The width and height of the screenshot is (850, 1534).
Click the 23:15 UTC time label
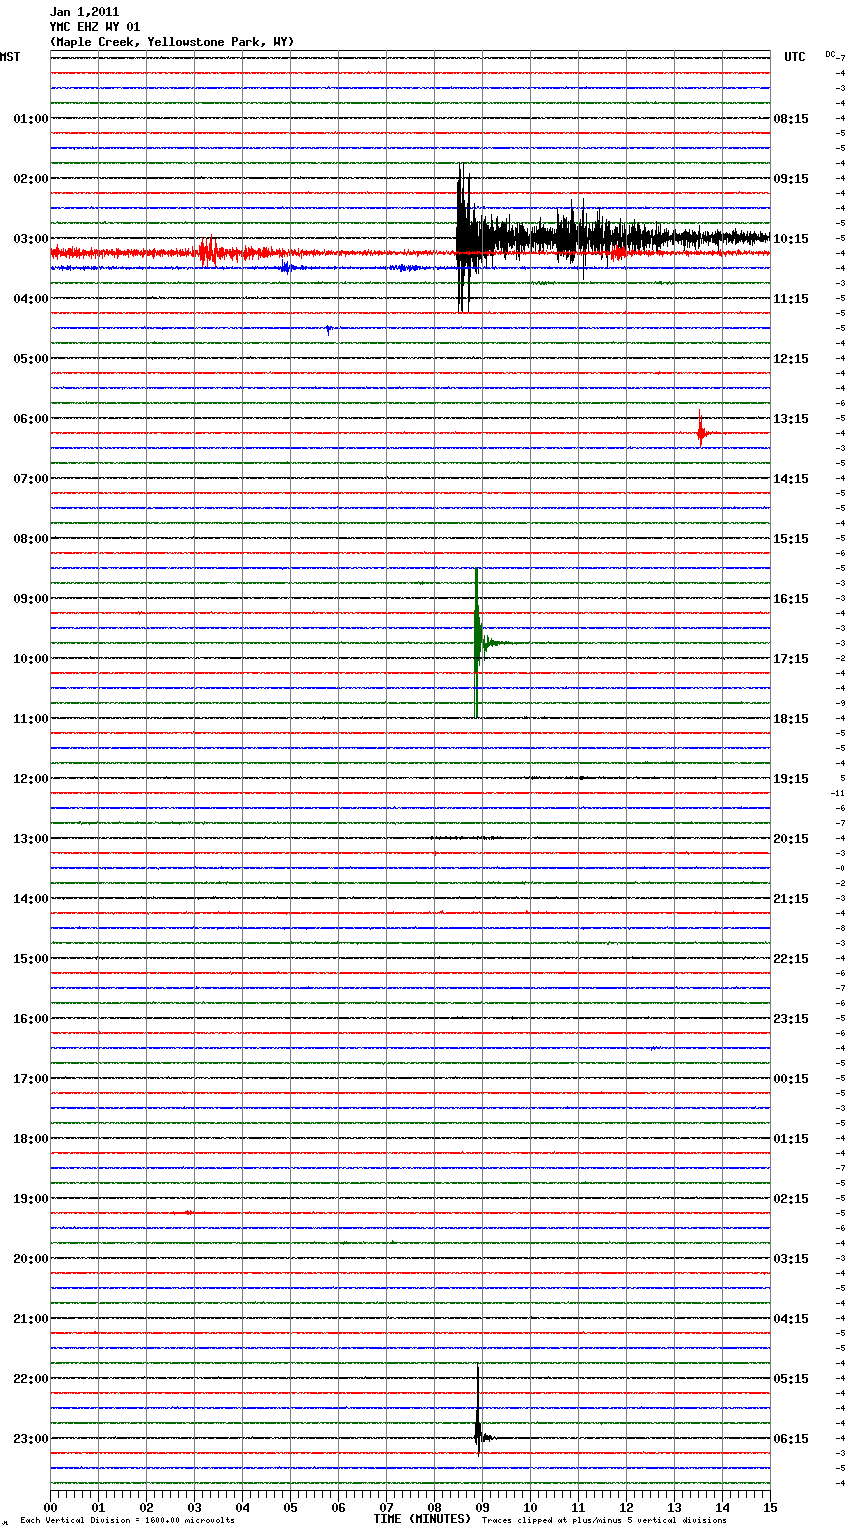click(791, 1018)
